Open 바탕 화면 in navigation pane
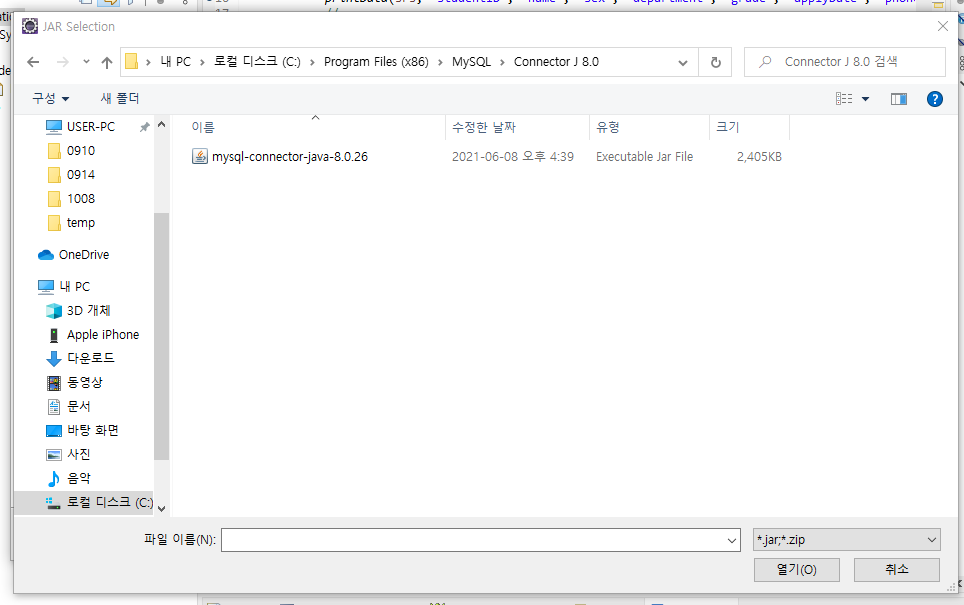 click(x=93, y=430)
